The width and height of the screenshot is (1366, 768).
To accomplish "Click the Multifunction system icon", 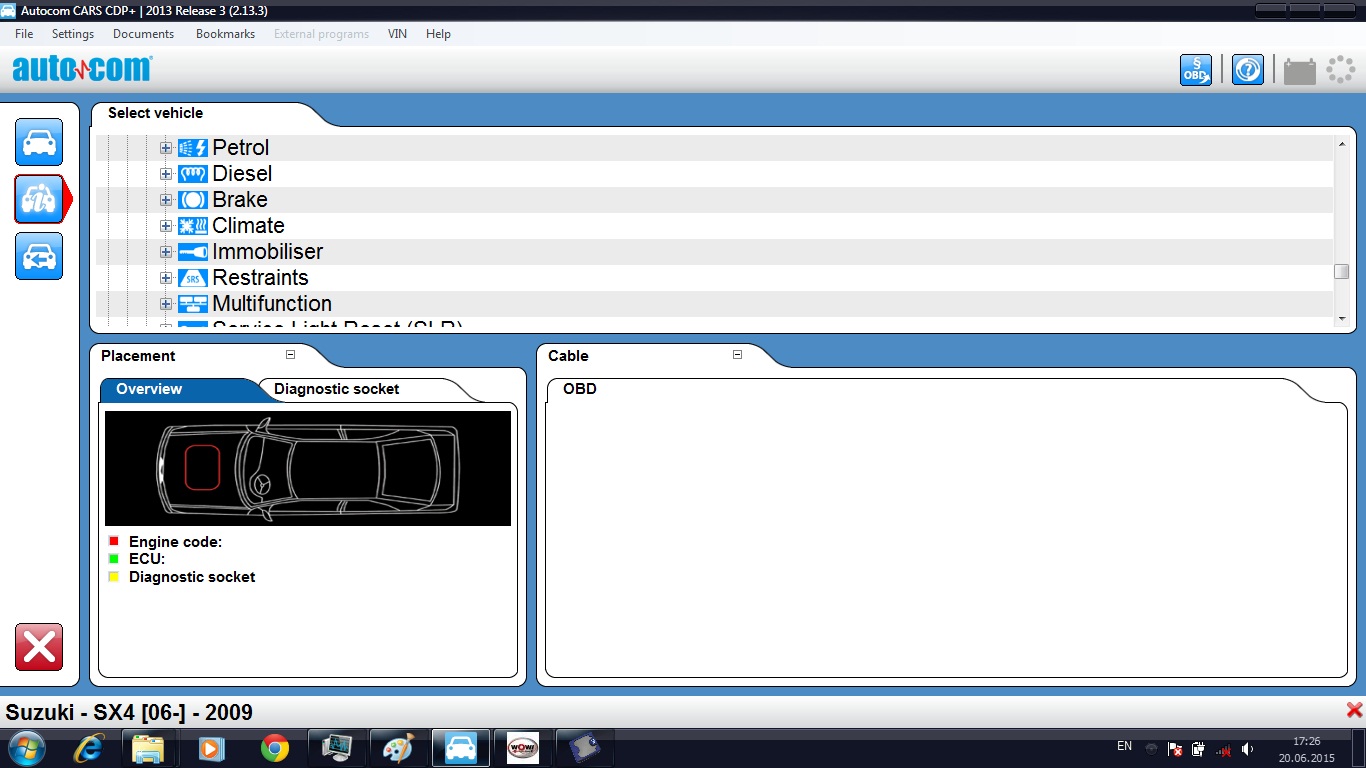I will (x=193, y=304).
